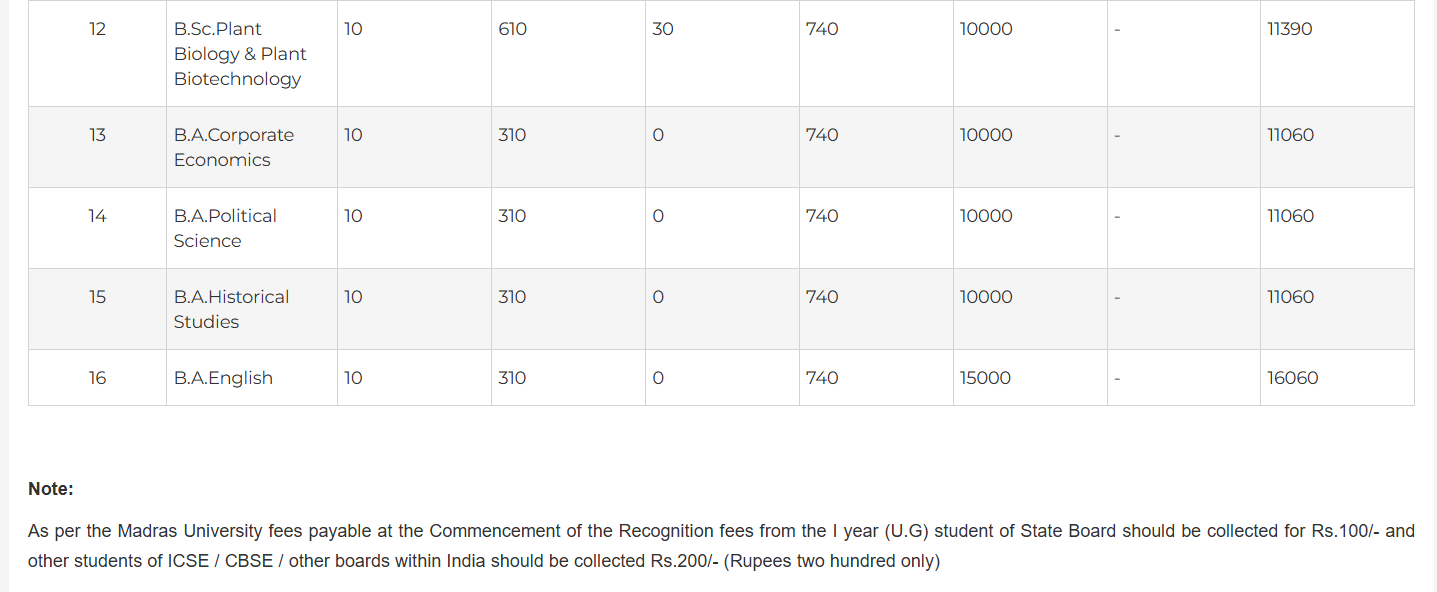The width and height of the screenshot is (1437, 592).
Task: Select the 610 value in Plant Biology row
Action: [512, 29]
